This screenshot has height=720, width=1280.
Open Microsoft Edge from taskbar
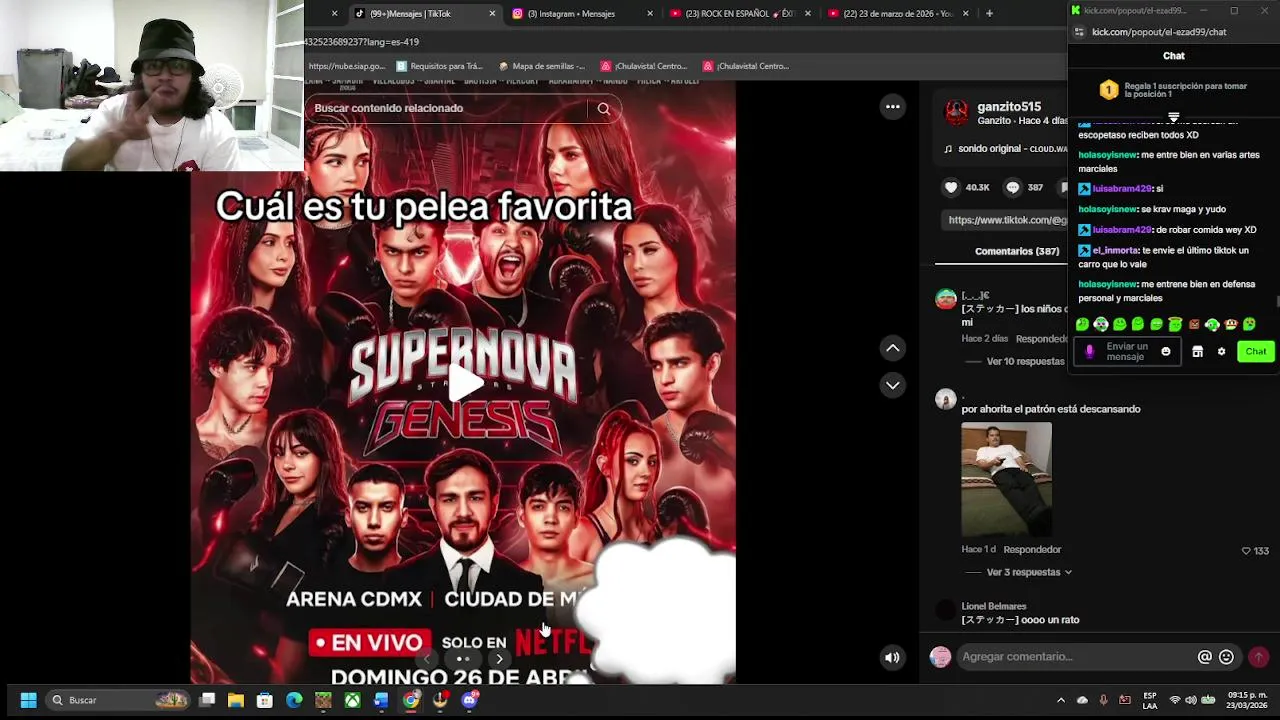(294, 700)
